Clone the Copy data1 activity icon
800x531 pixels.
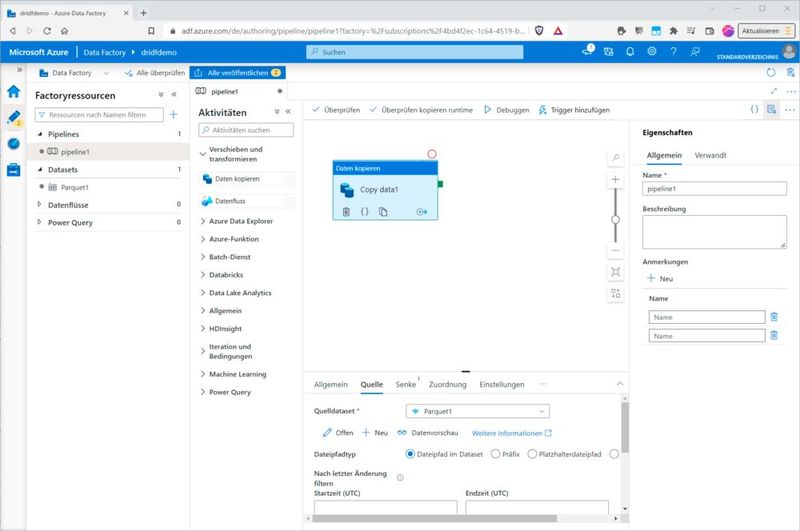(383, 212)
